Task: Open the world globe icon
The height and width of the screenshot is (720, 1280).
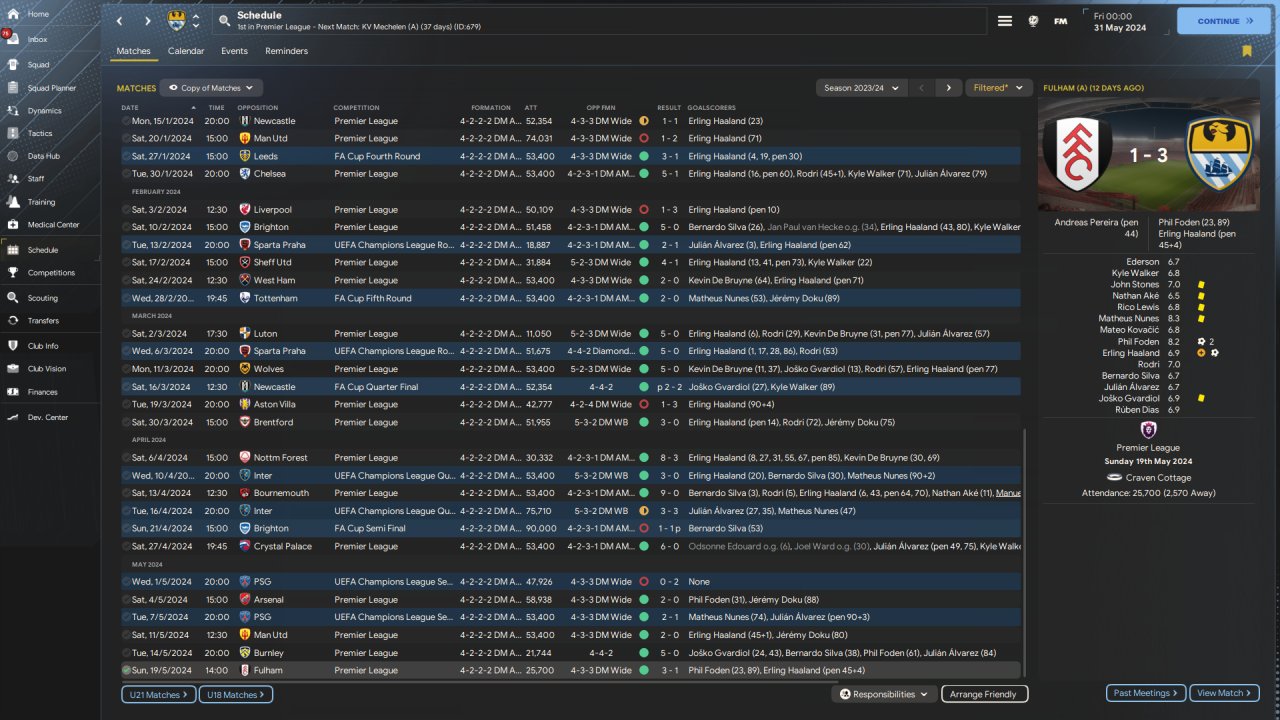Action: click(1033, 21)
